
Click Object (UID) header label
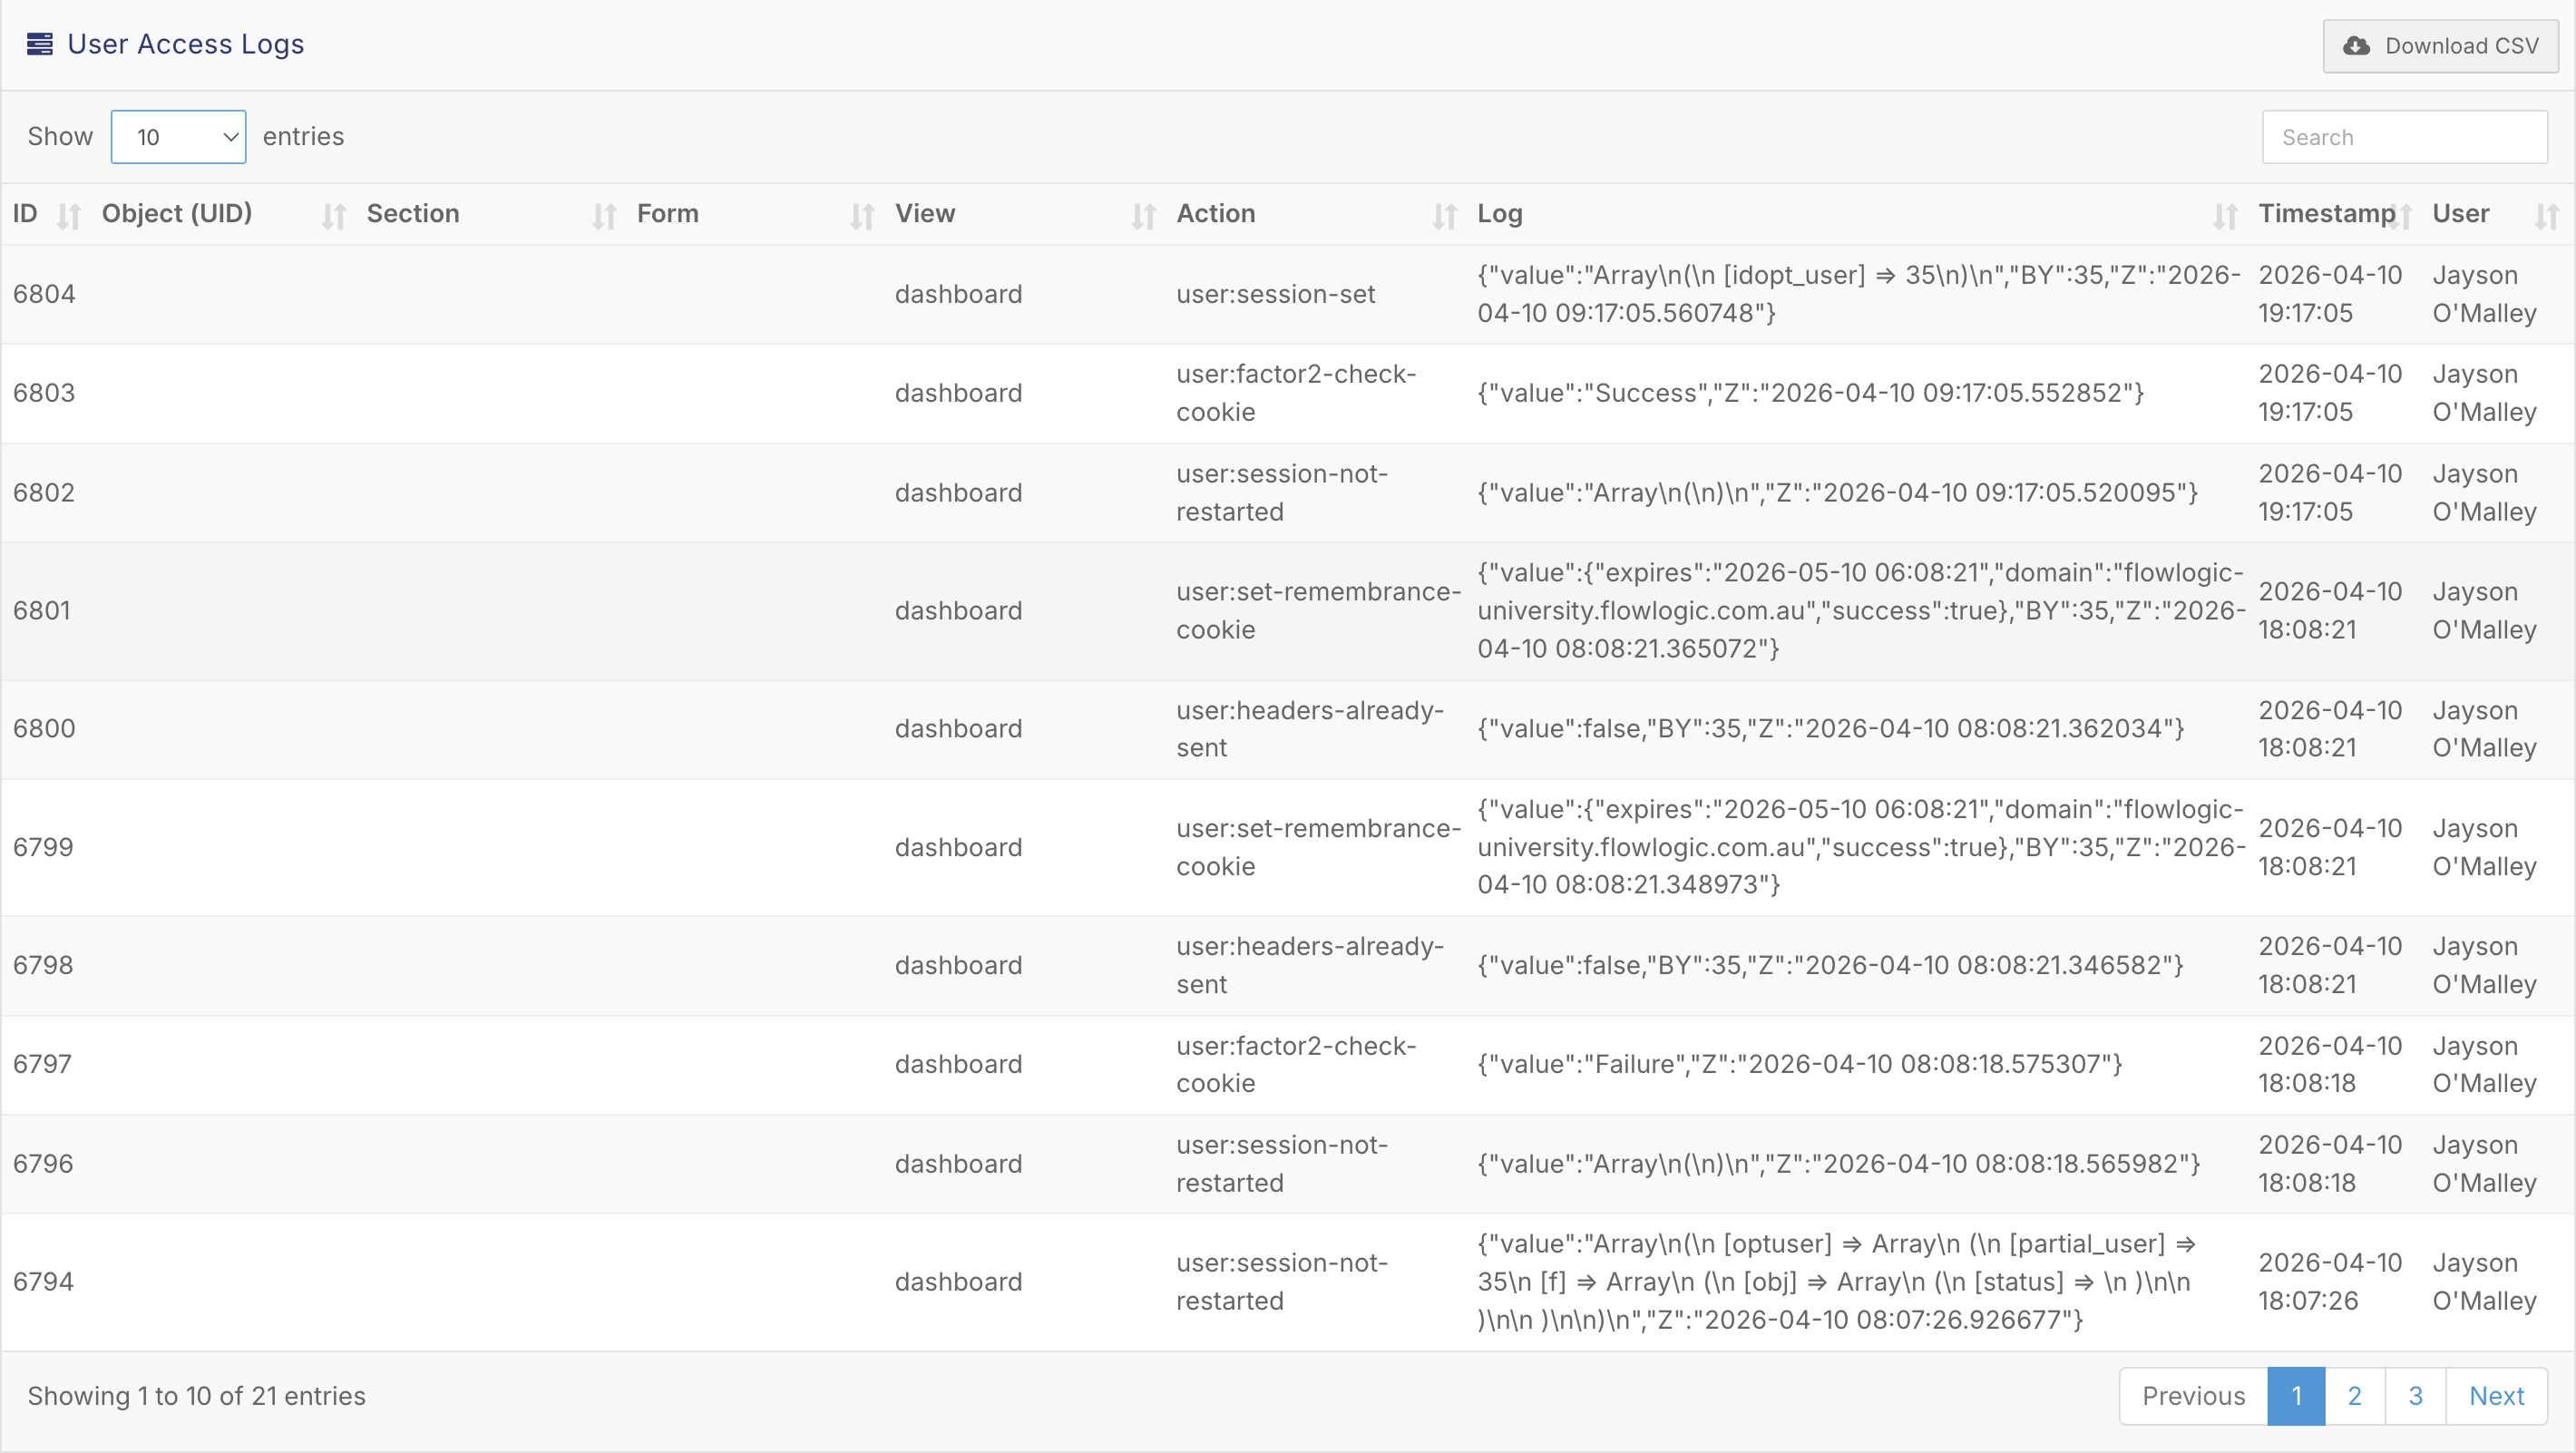pos(176,213)
